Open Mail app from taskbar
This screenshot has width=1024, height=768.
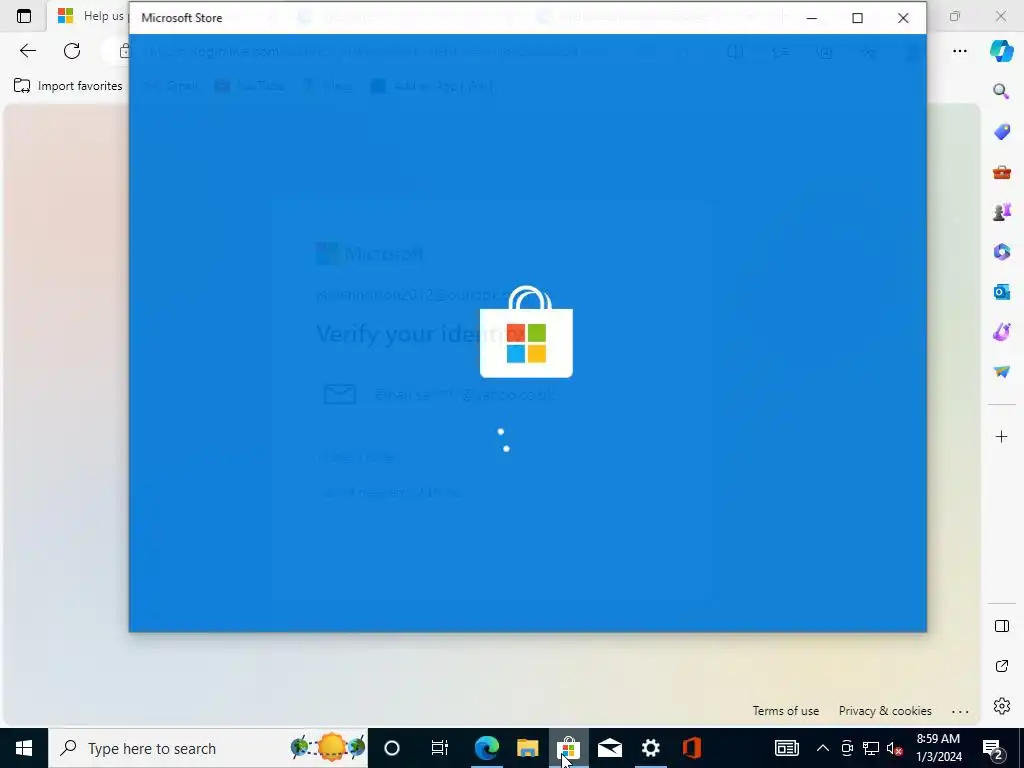(610, 748)
